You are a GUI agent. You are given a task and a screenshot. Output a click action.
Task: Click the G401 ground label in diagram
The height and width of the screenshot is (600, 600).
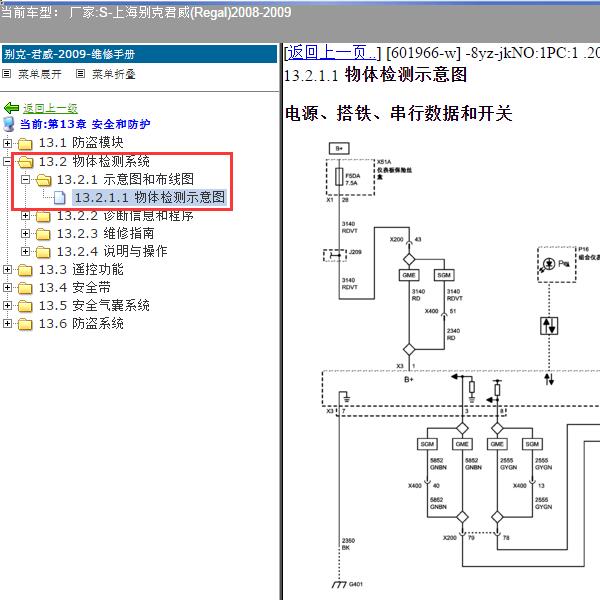355,584
